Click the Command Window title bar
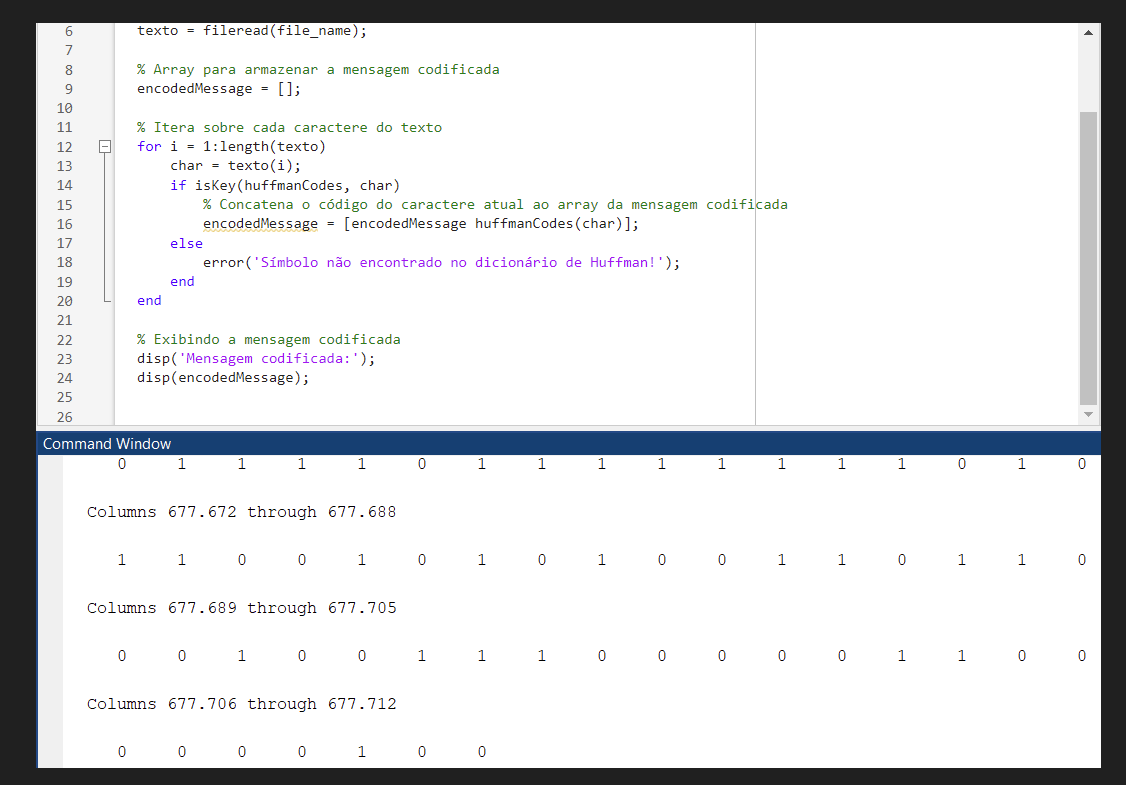 568,443
